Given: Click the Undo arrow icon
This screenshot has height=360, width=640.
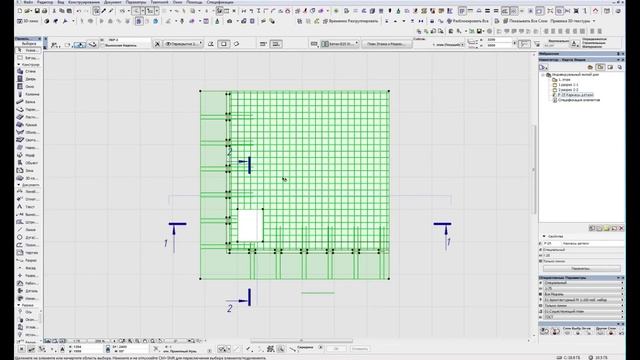Looking at the screenshot, I should click(x=79, y=11).
